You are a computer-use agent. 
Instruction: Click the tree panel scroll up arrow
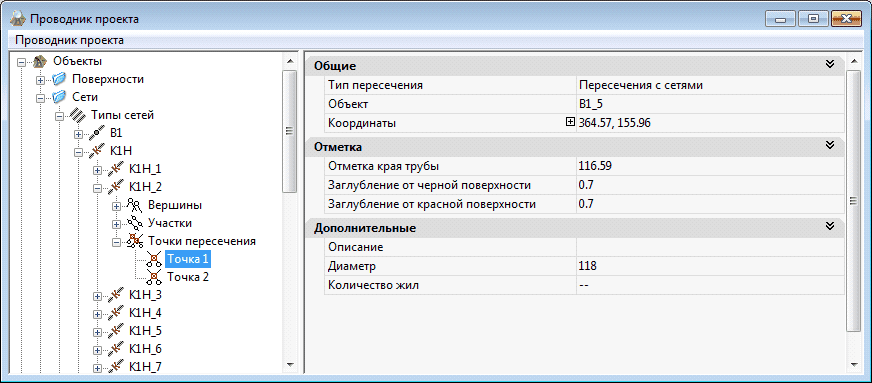pos(289,60)
